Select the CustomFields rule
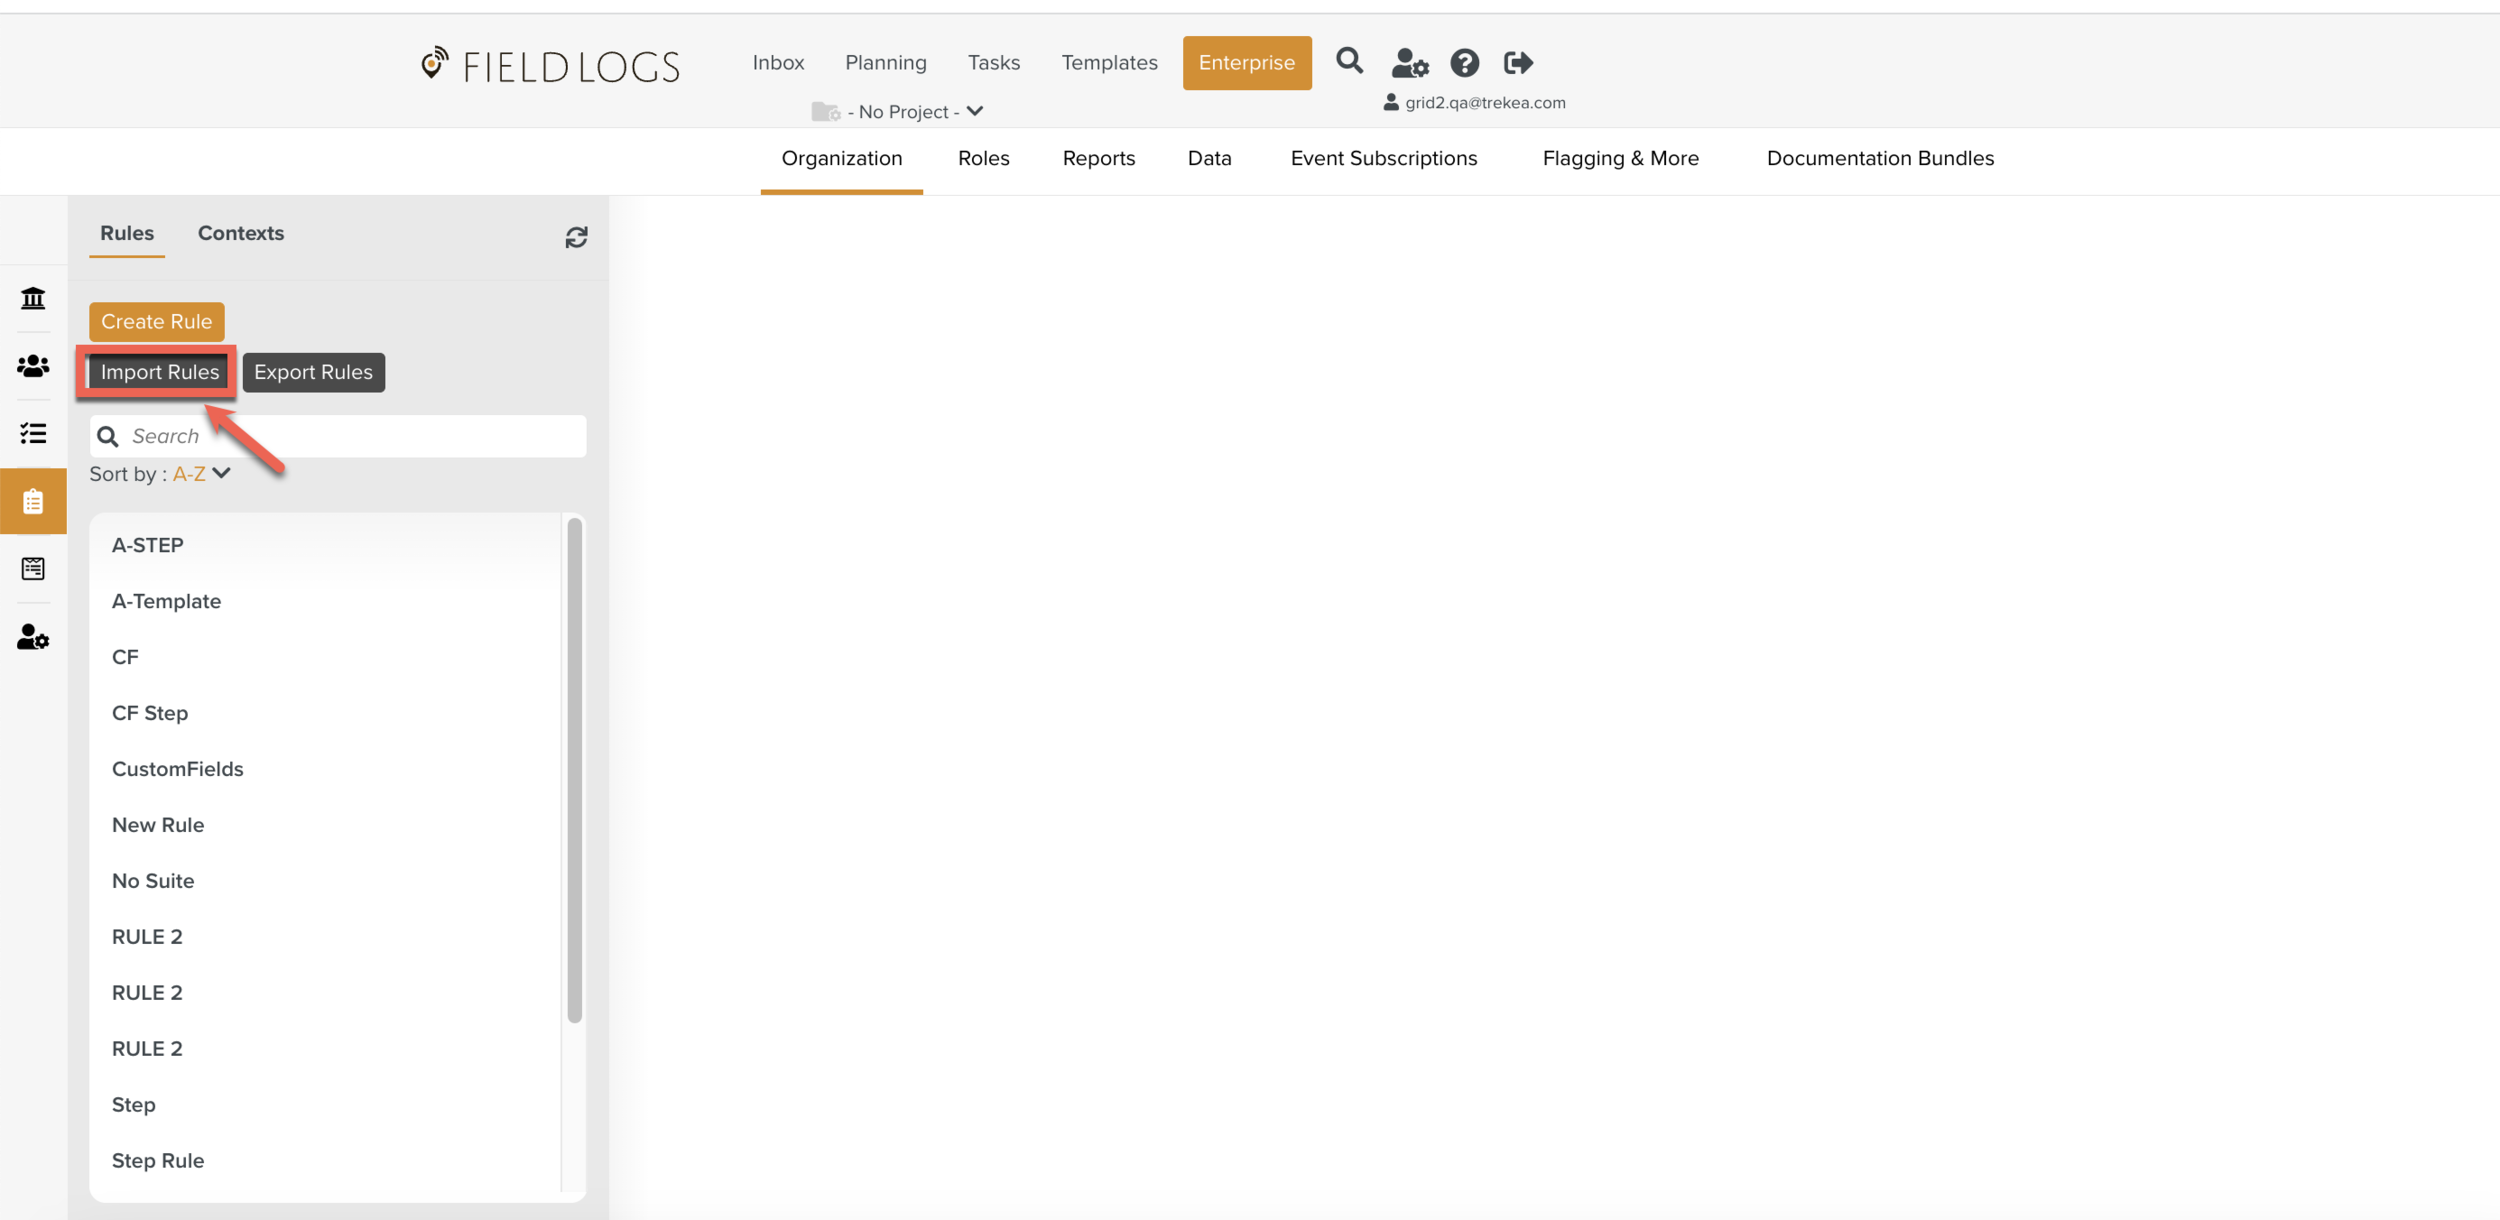 [x=178, y=769]
